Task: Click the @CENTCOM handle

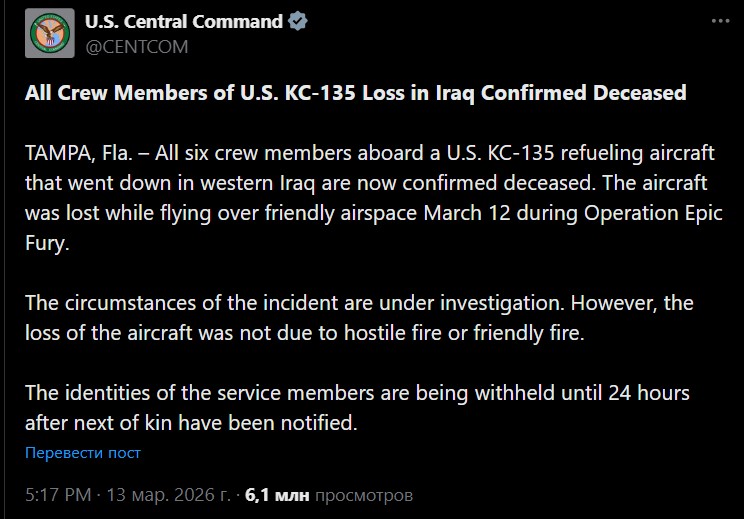Action: 136,46
